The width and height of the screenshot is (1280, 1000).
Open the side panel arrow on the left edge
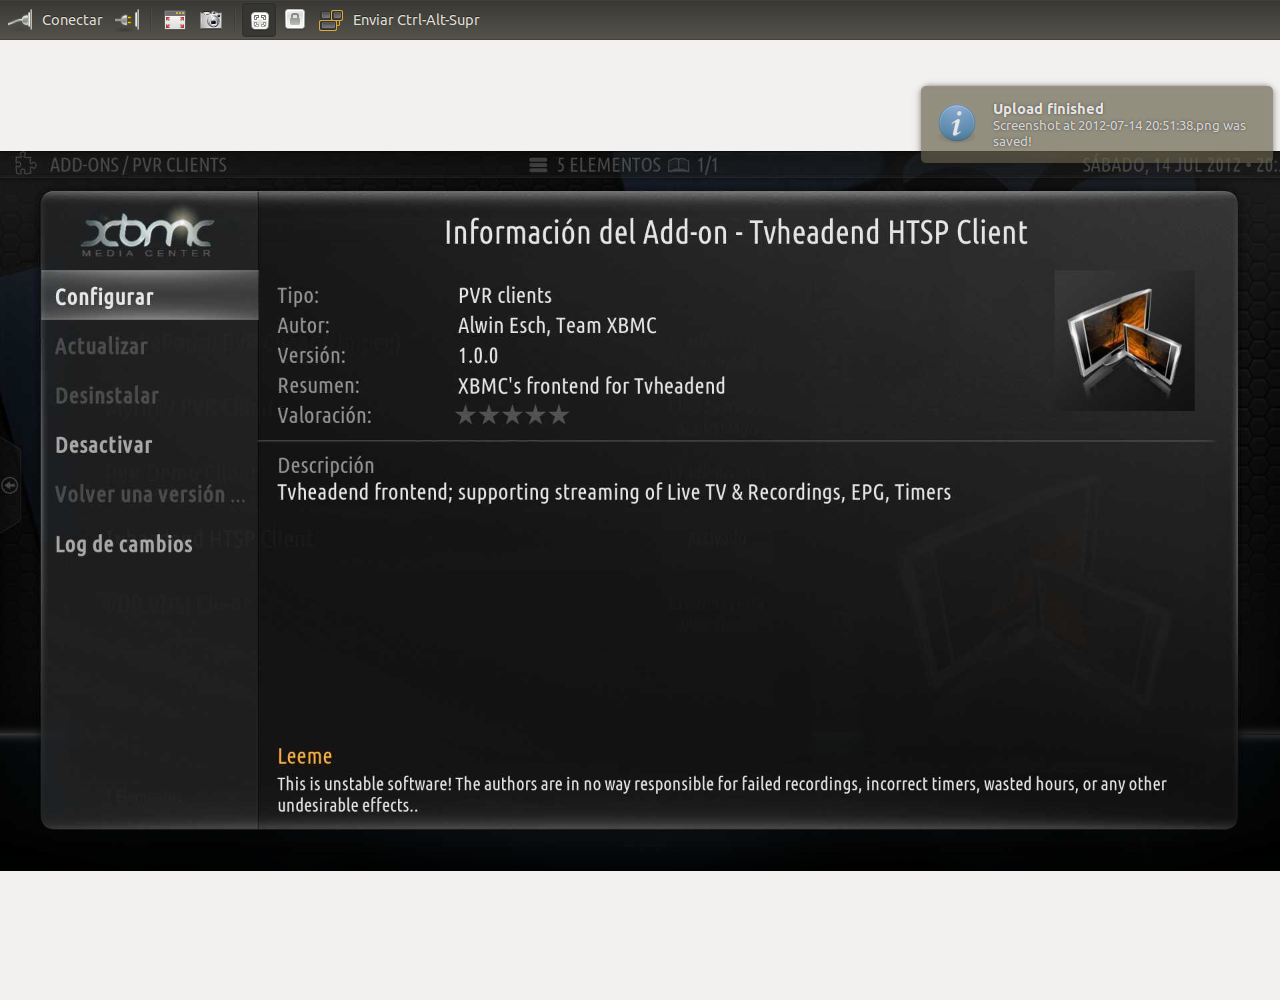(x=10, y=485)
